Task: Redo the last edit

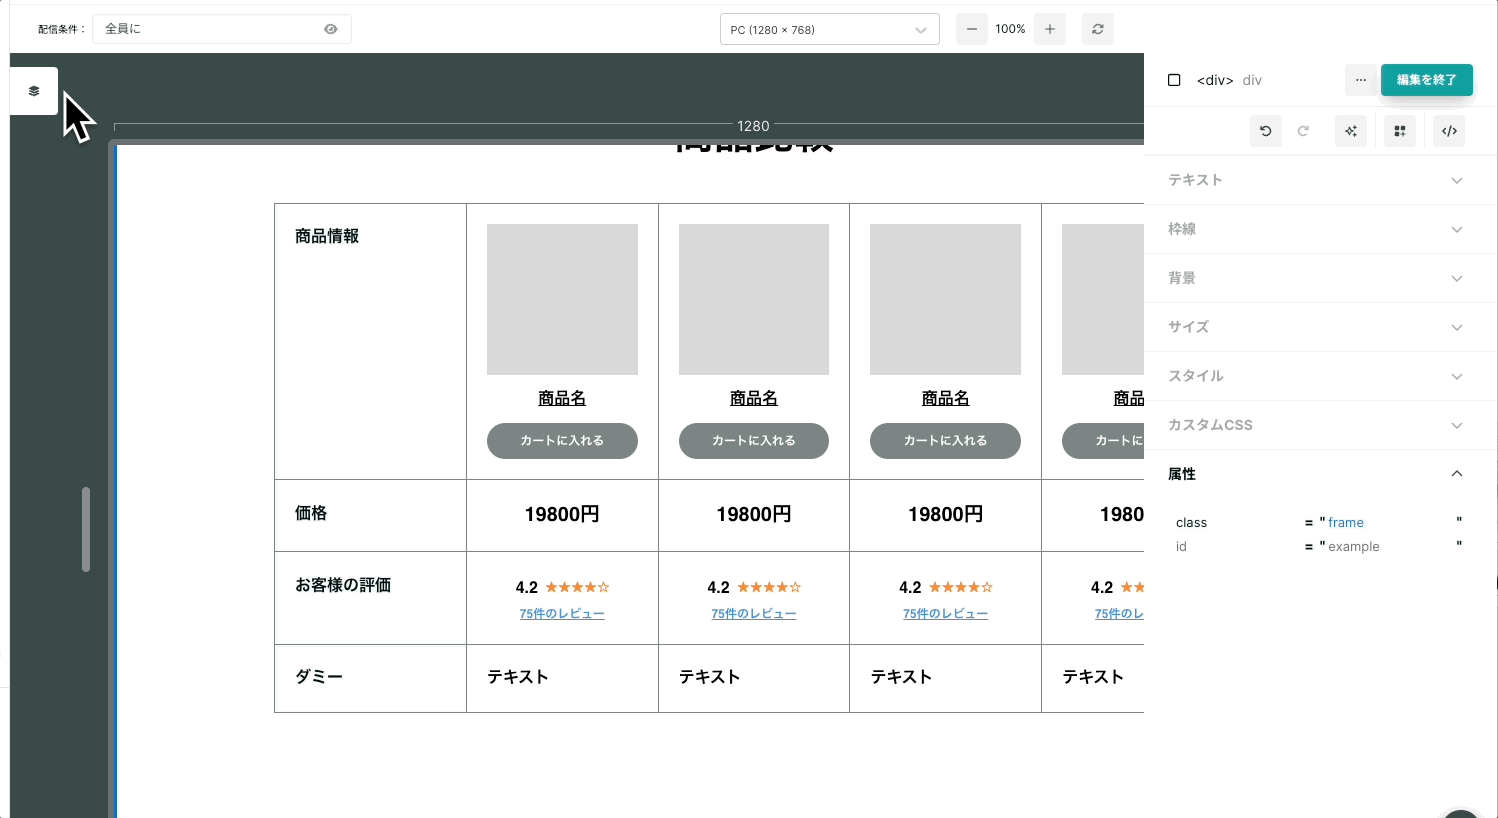Action: pos(1303,131)
